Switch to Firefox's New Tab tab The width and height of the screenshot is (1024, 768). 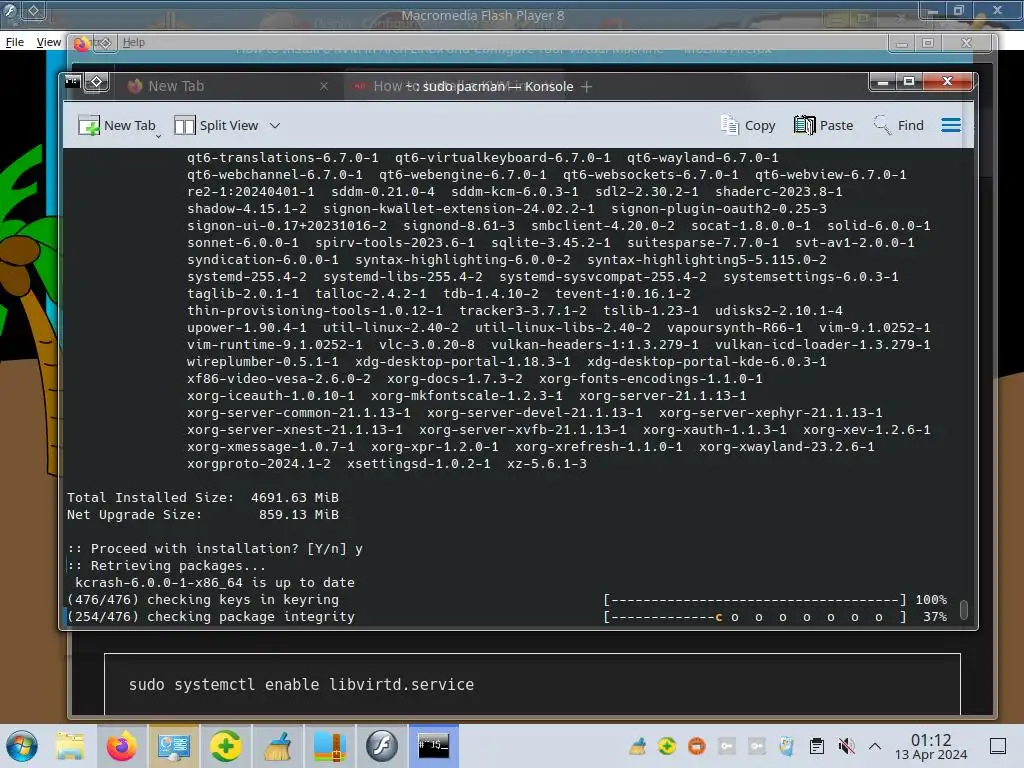coord(176,86)
